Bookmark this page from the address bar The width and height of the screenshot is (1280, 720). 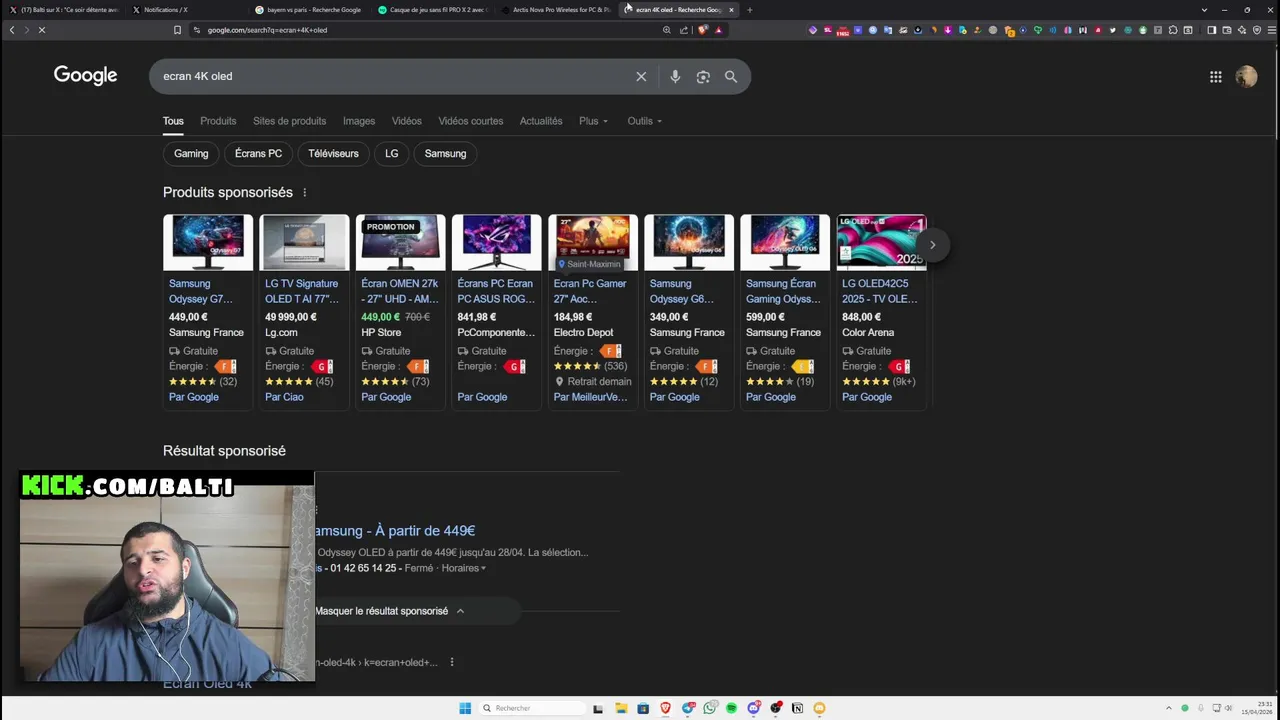click(x=177, y=30)
